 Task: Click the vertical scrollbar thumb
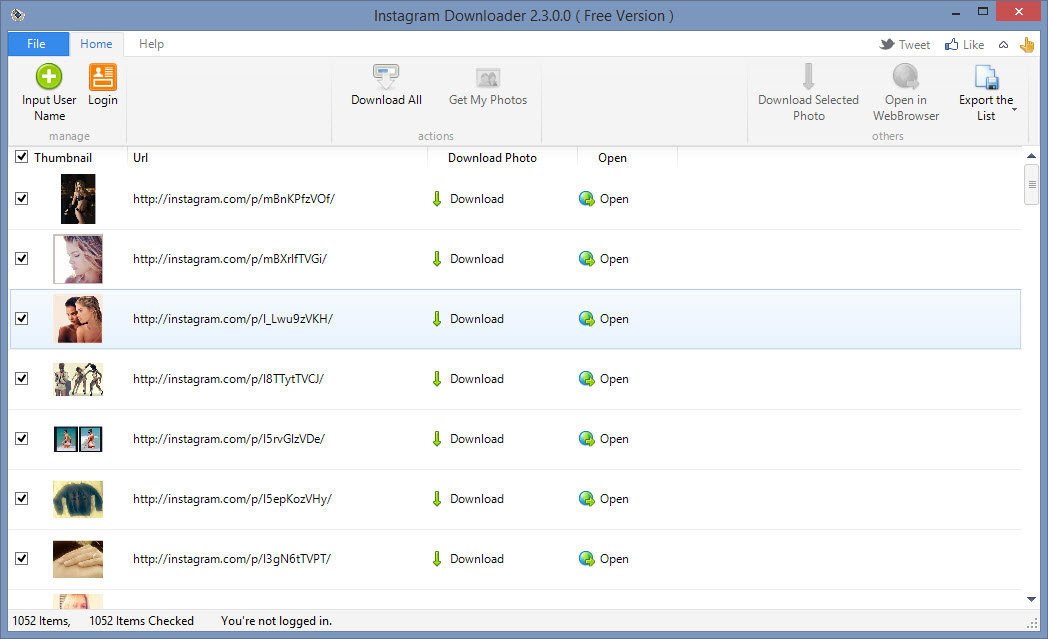pos(1031,184)
